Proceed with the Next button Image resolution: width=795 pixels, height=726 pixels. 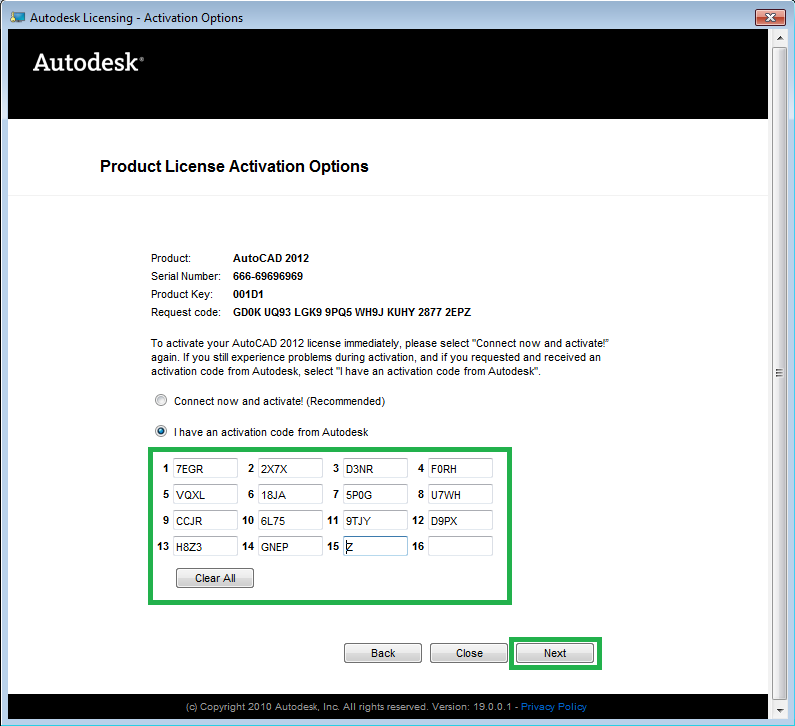(555, 653)
